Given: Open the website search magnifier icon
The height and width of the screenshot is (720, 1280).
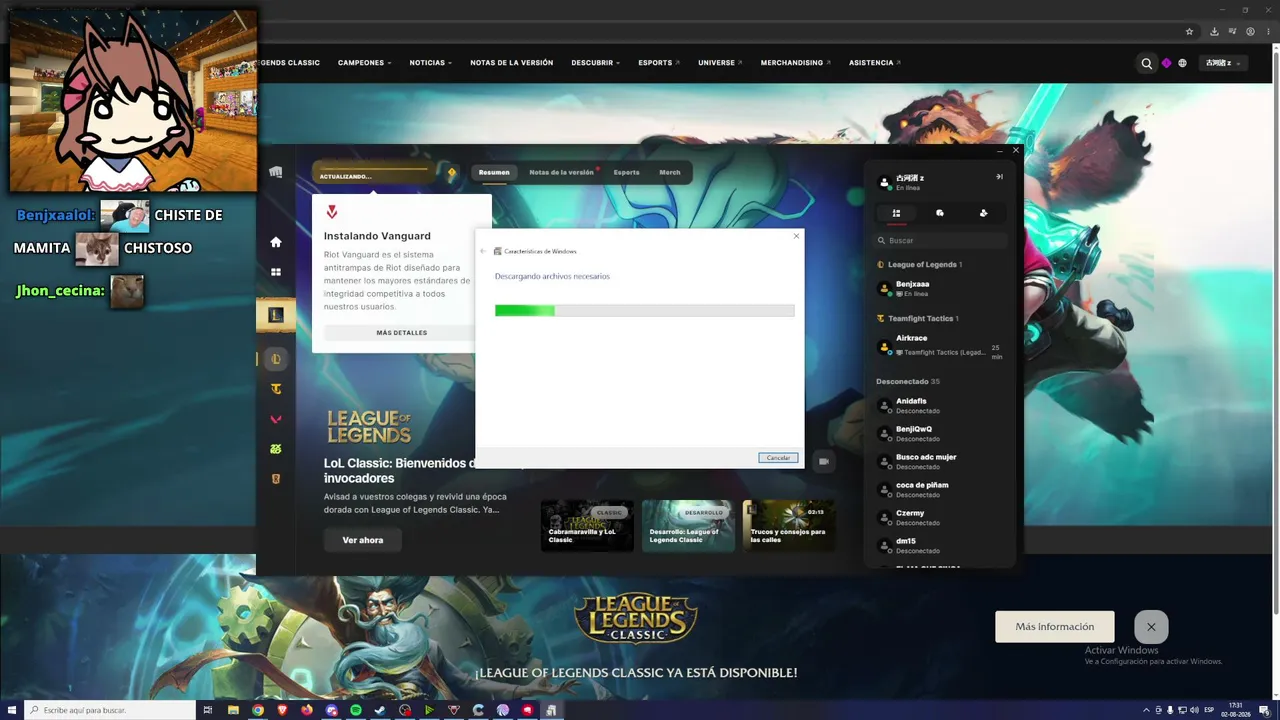Looking at the screenshot, I should (1147, 63).
